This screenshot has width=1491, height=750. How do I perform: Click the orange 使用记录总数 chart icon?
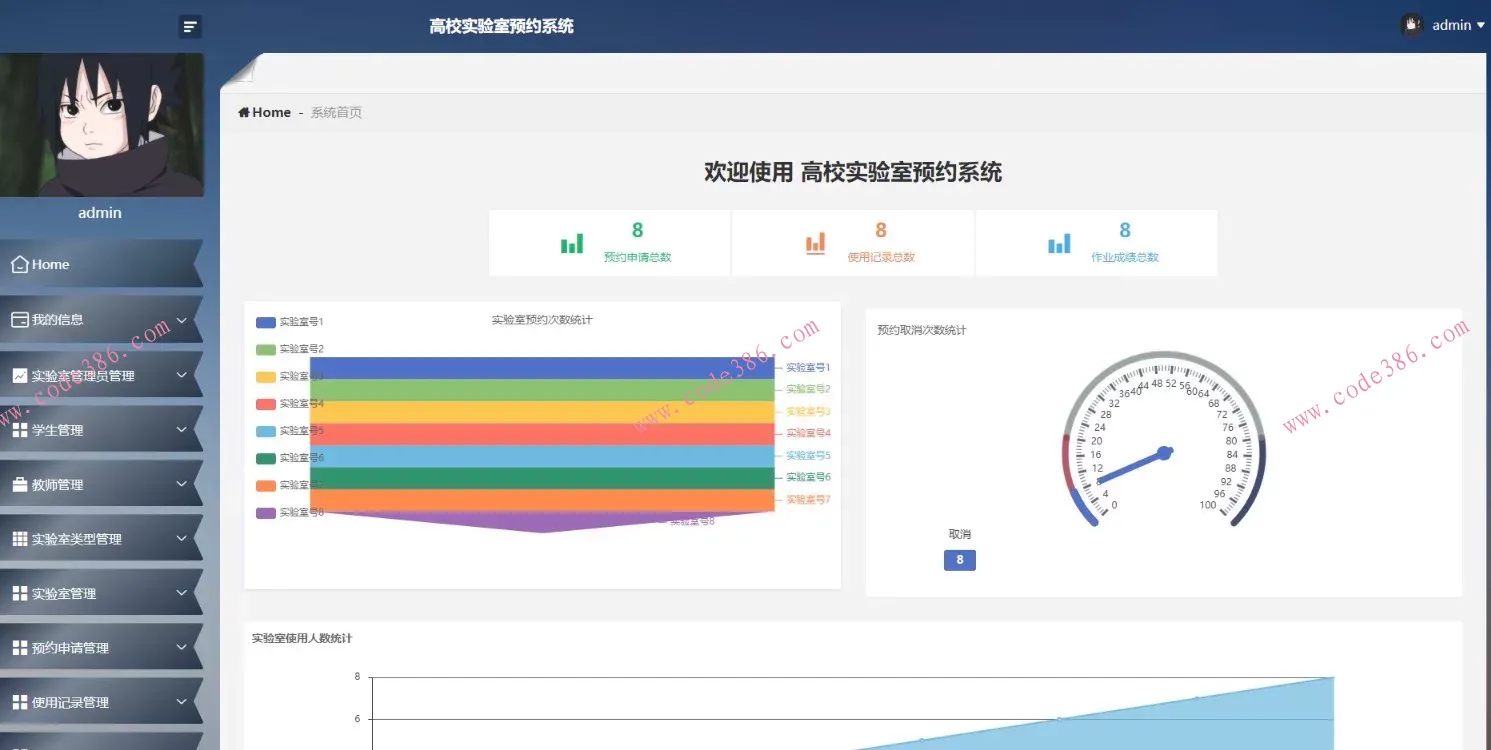pos(816,243)
